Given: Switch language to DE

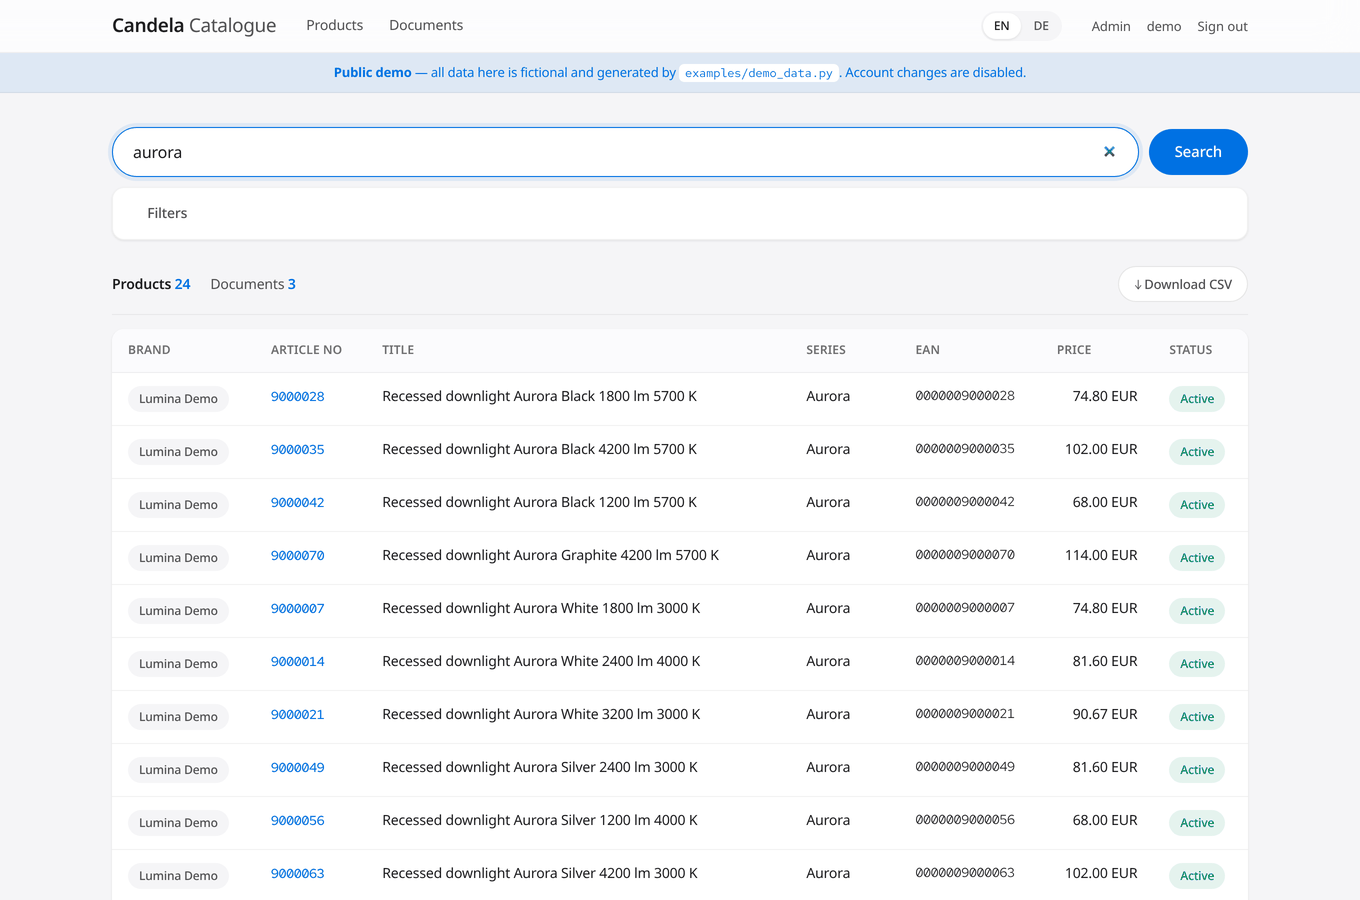Looking at the screenshot, I should [x=1041, y=26].
